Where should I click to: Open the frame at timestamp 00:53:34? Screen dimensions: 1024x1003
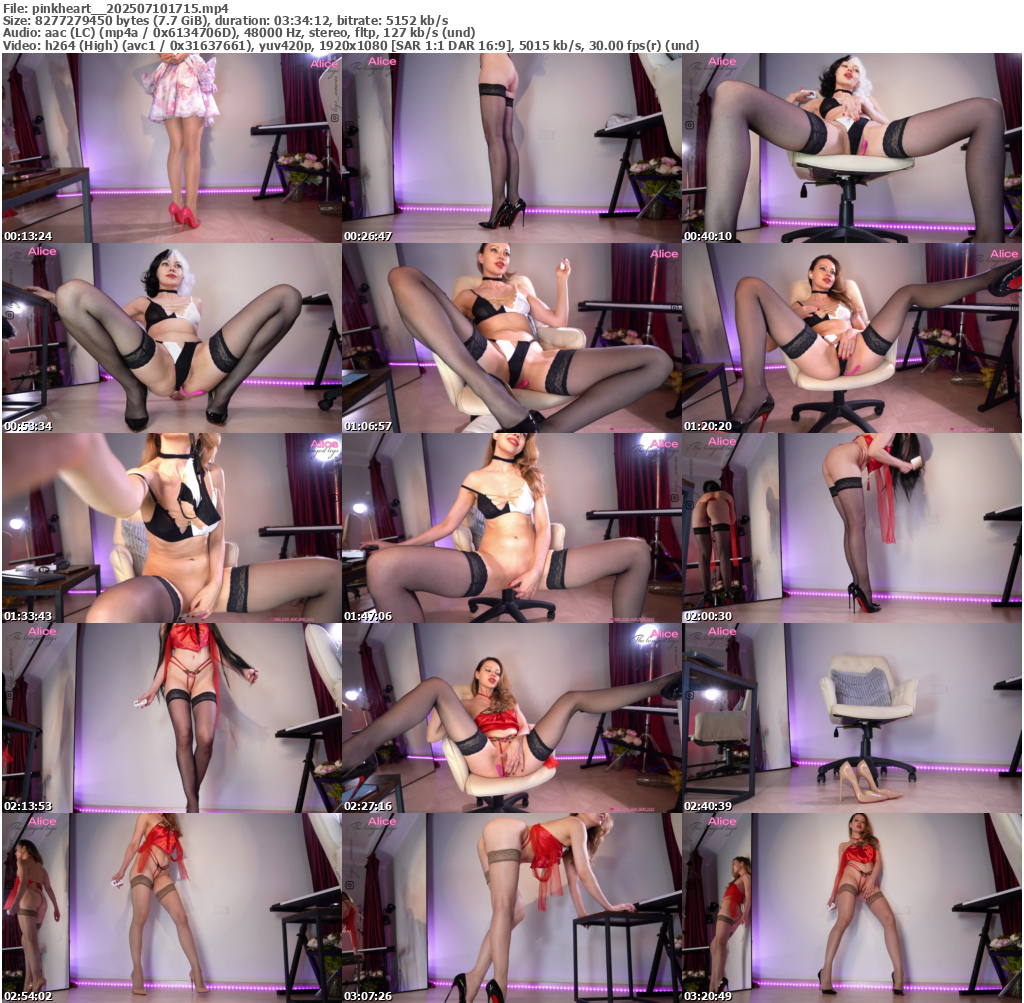pyautogui.click(x=171, y=338)
